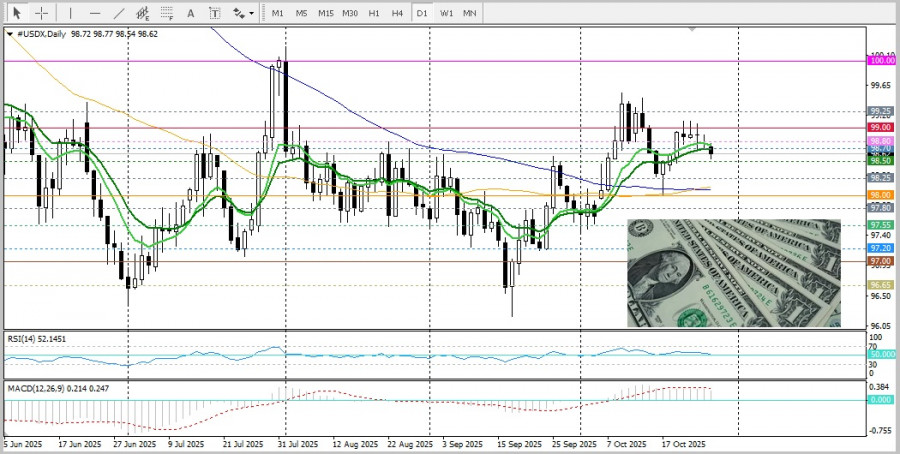Click the green 97.55 price level label
Image resolution: width=900 pixels, height=454 pixels.
coord(880,224)
